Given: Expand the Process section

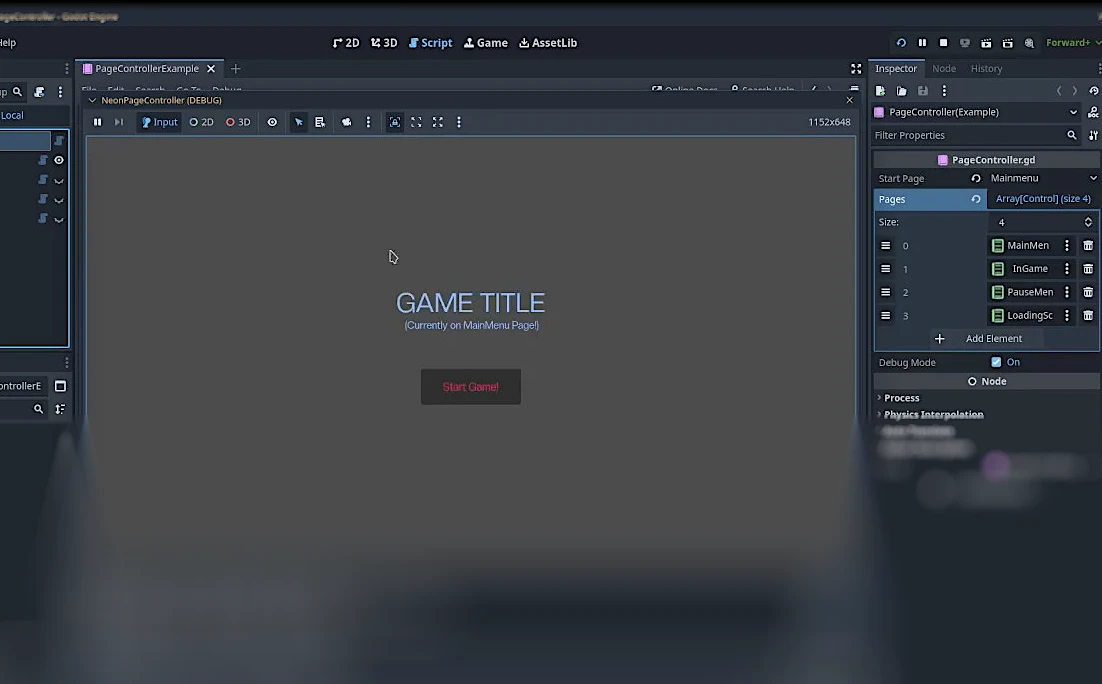Looking at the screenshot, I should [x=901, y=398].
